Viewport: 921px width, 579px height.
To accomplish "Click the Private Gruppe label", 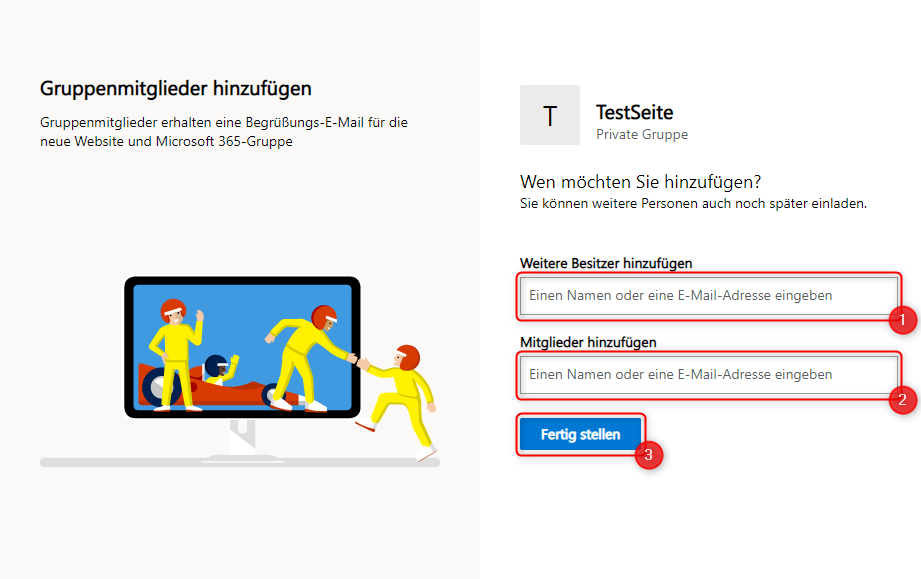I will 642,134.
